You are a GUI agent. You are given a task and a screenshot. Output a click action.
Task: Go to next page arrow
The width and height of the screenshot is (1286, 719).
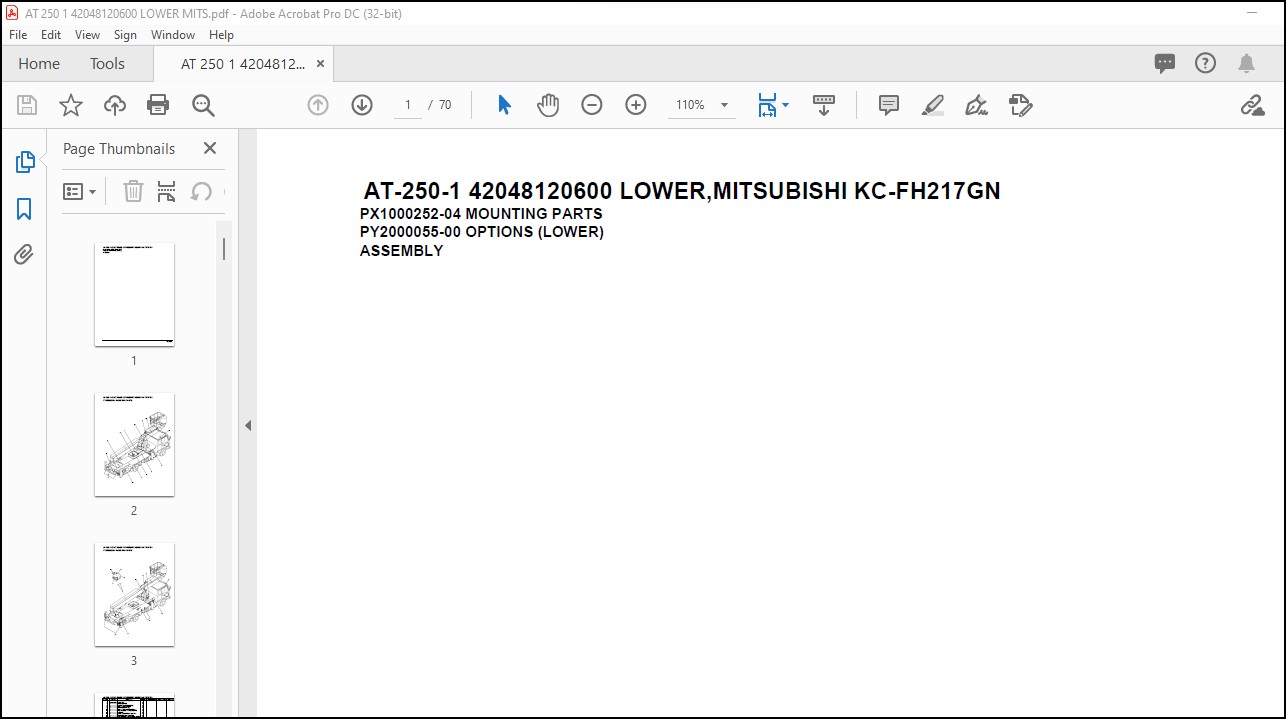(x=362, y=105)
